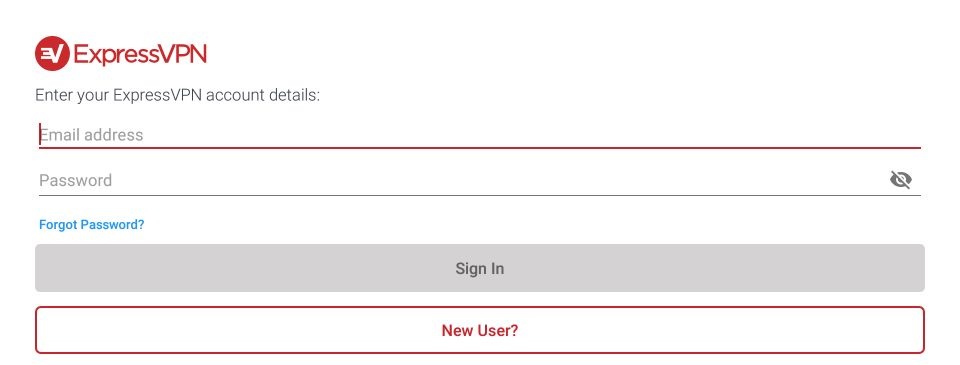Viewport: 960px width, 365px height.
Task: Recover your account via Forgot Password?
Action: point(92,225)
